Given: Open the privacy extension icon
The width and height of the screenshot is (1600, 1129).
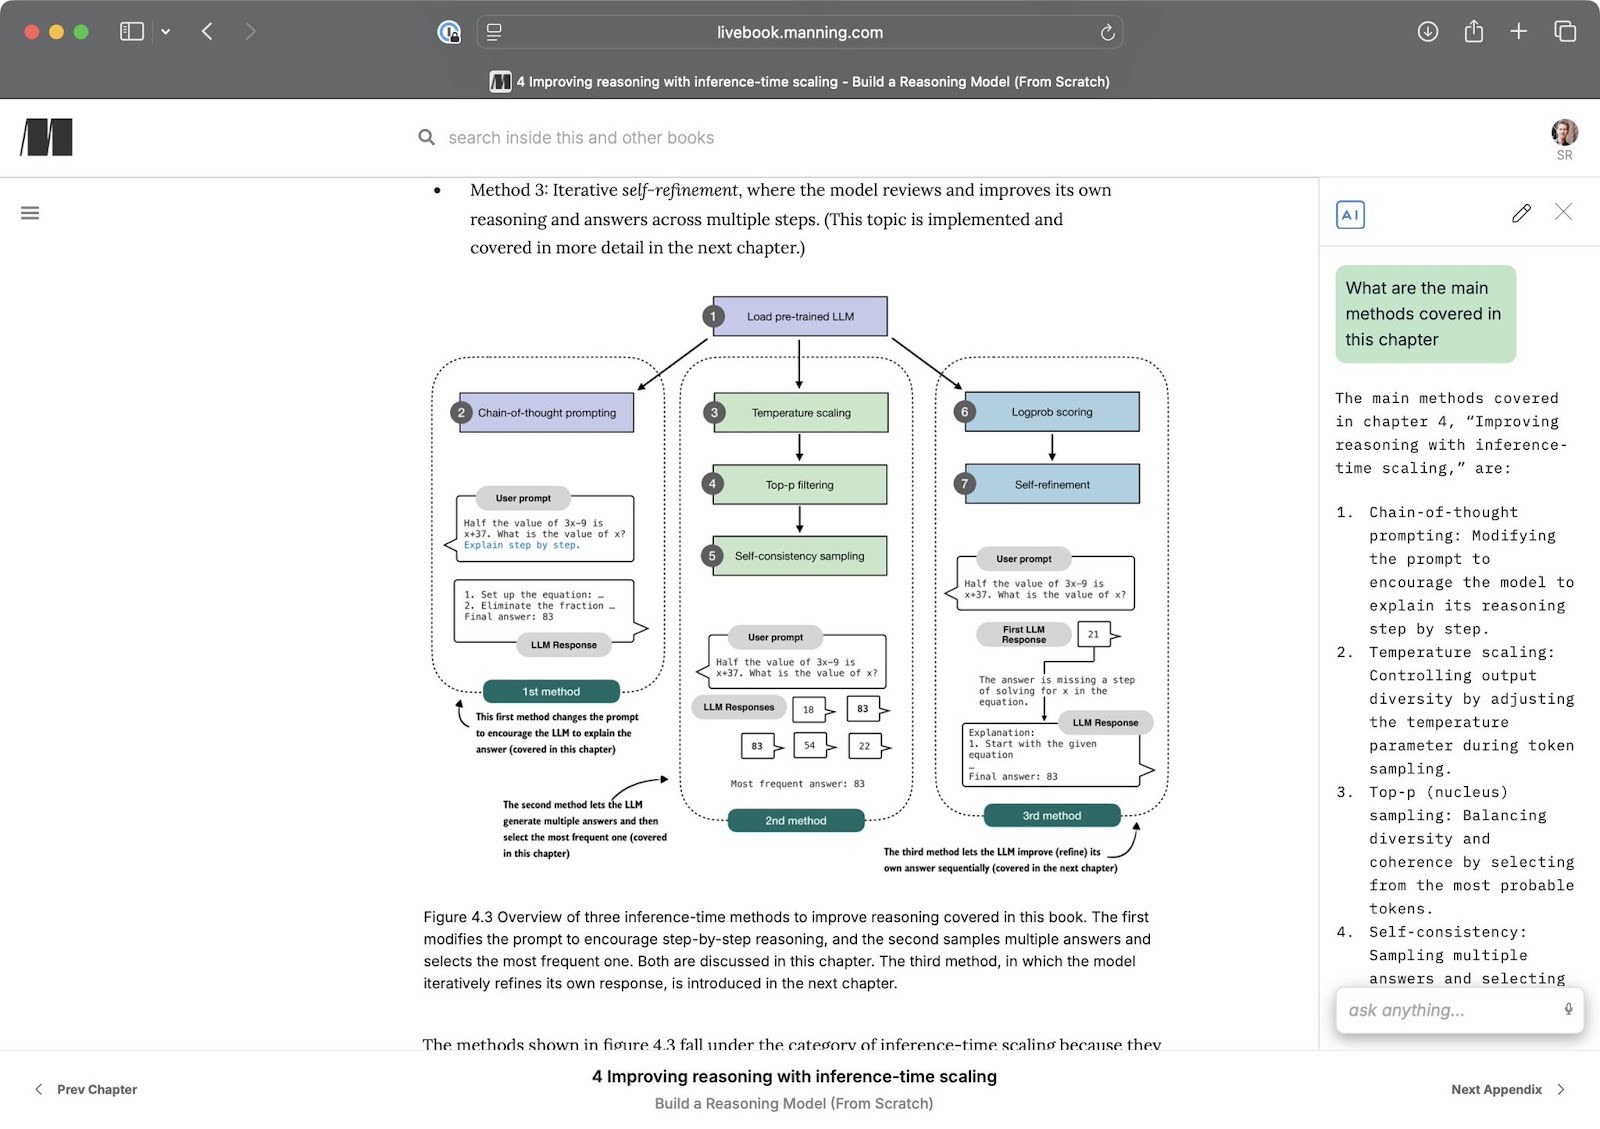Looking at the screenshot, I should (x=449, y=32).
